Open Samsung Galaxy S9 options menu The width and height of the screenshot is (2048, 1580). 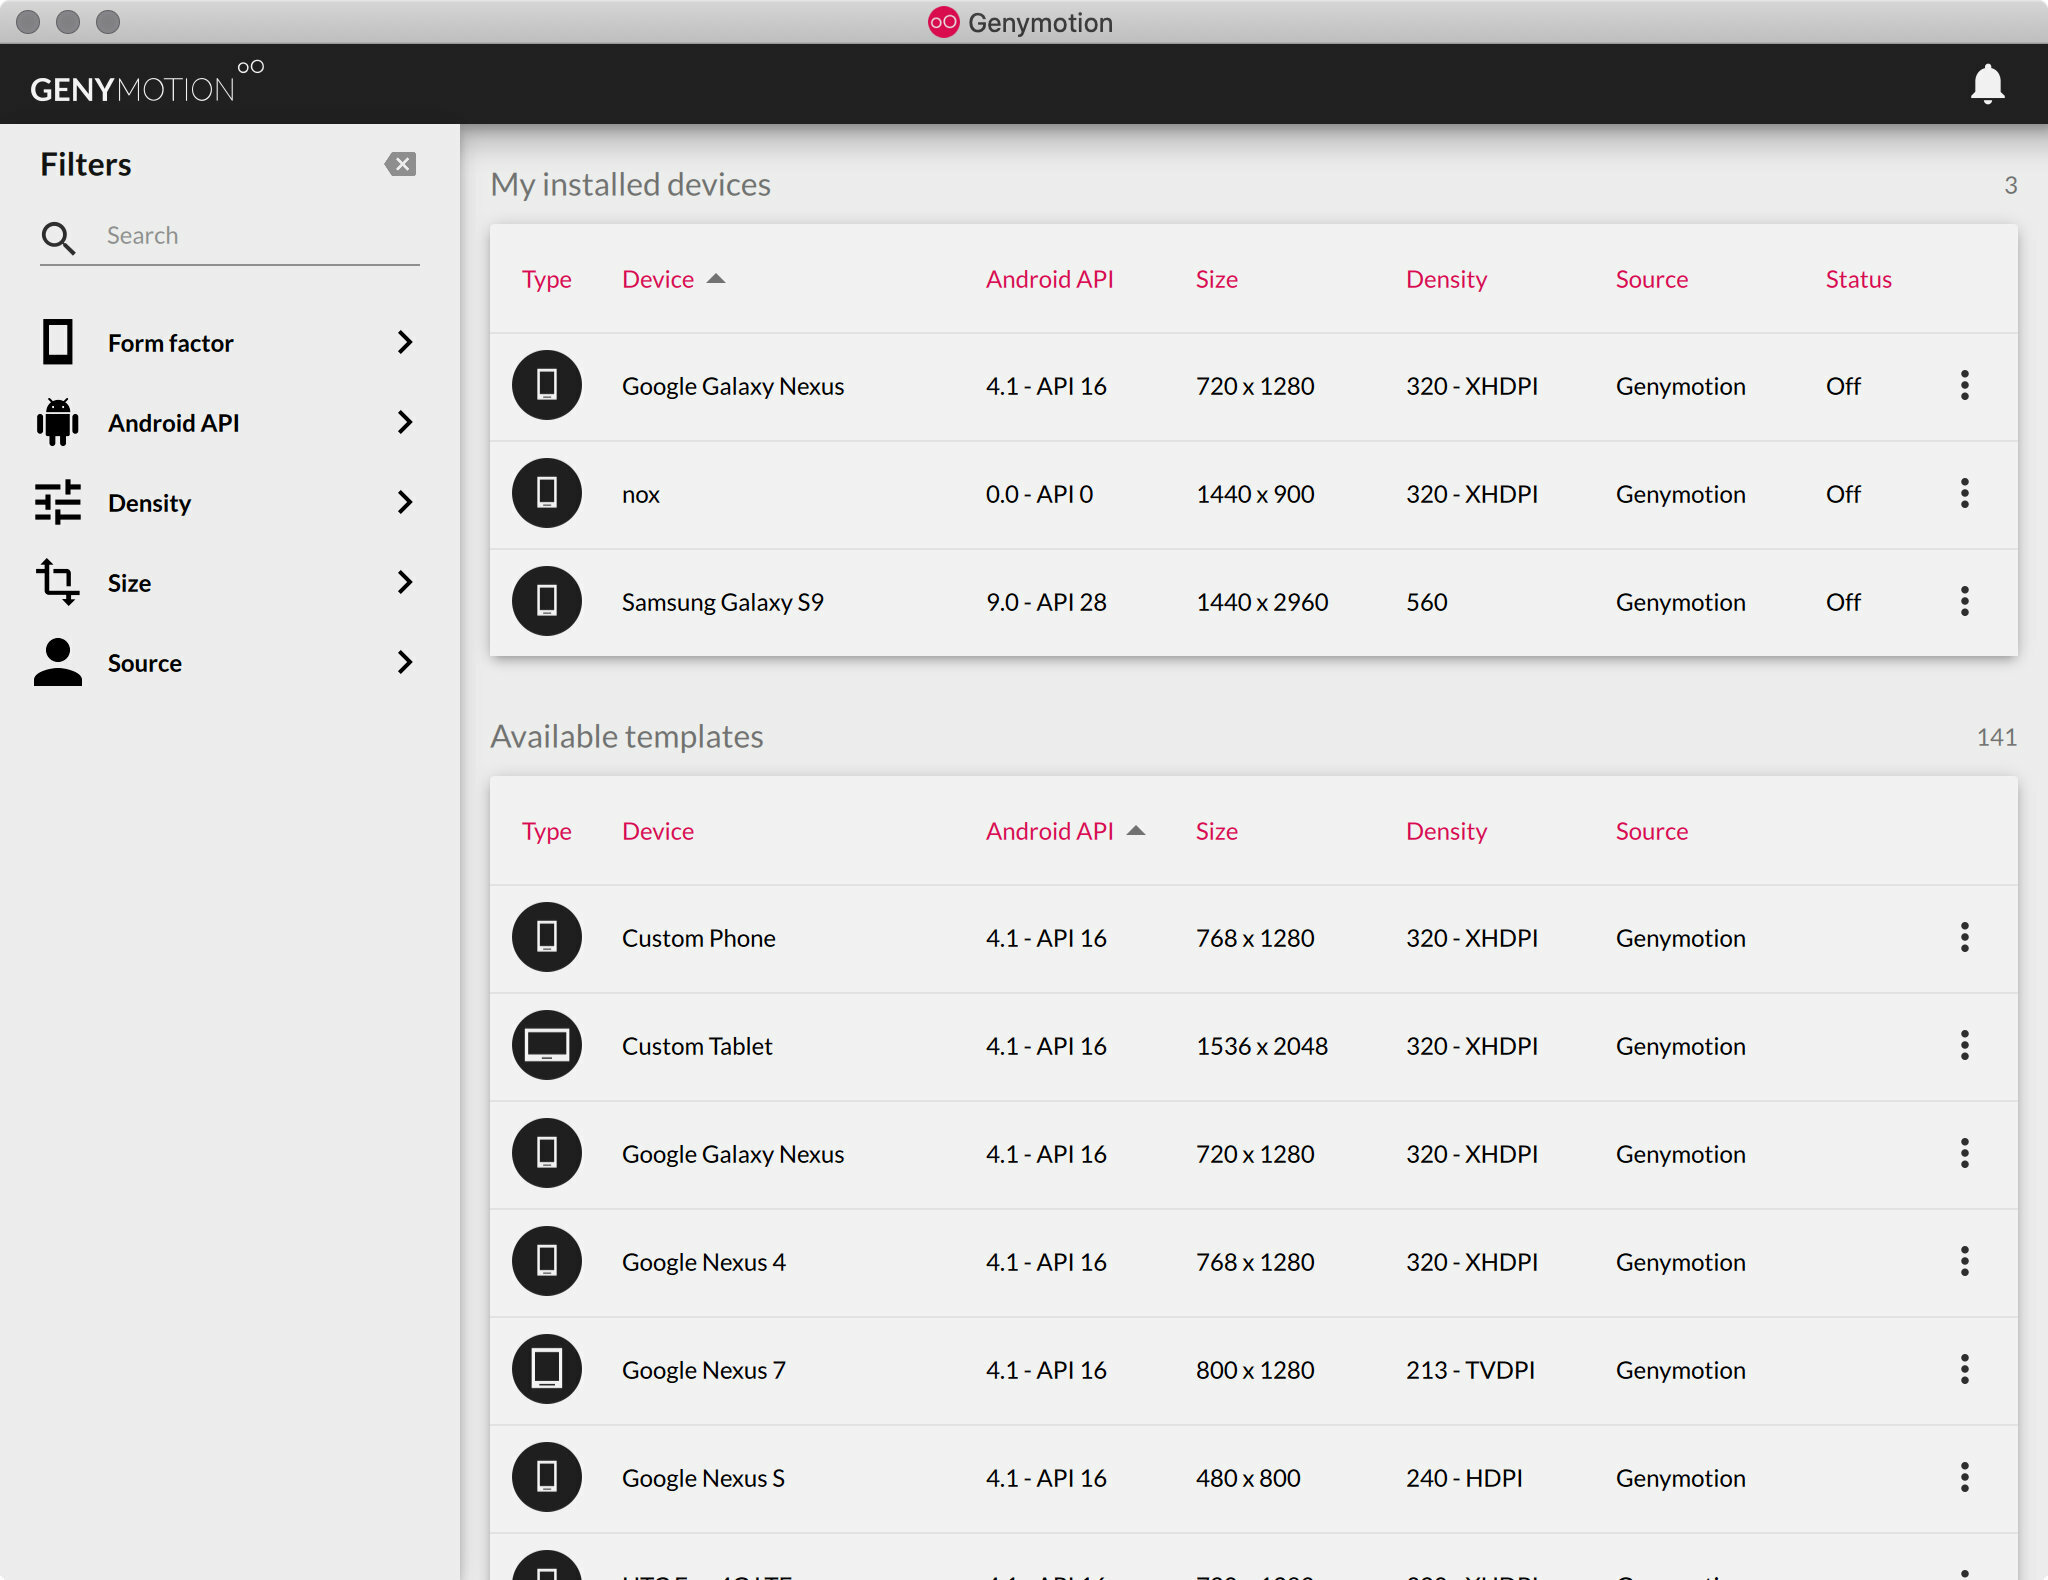pos(1964,602)
